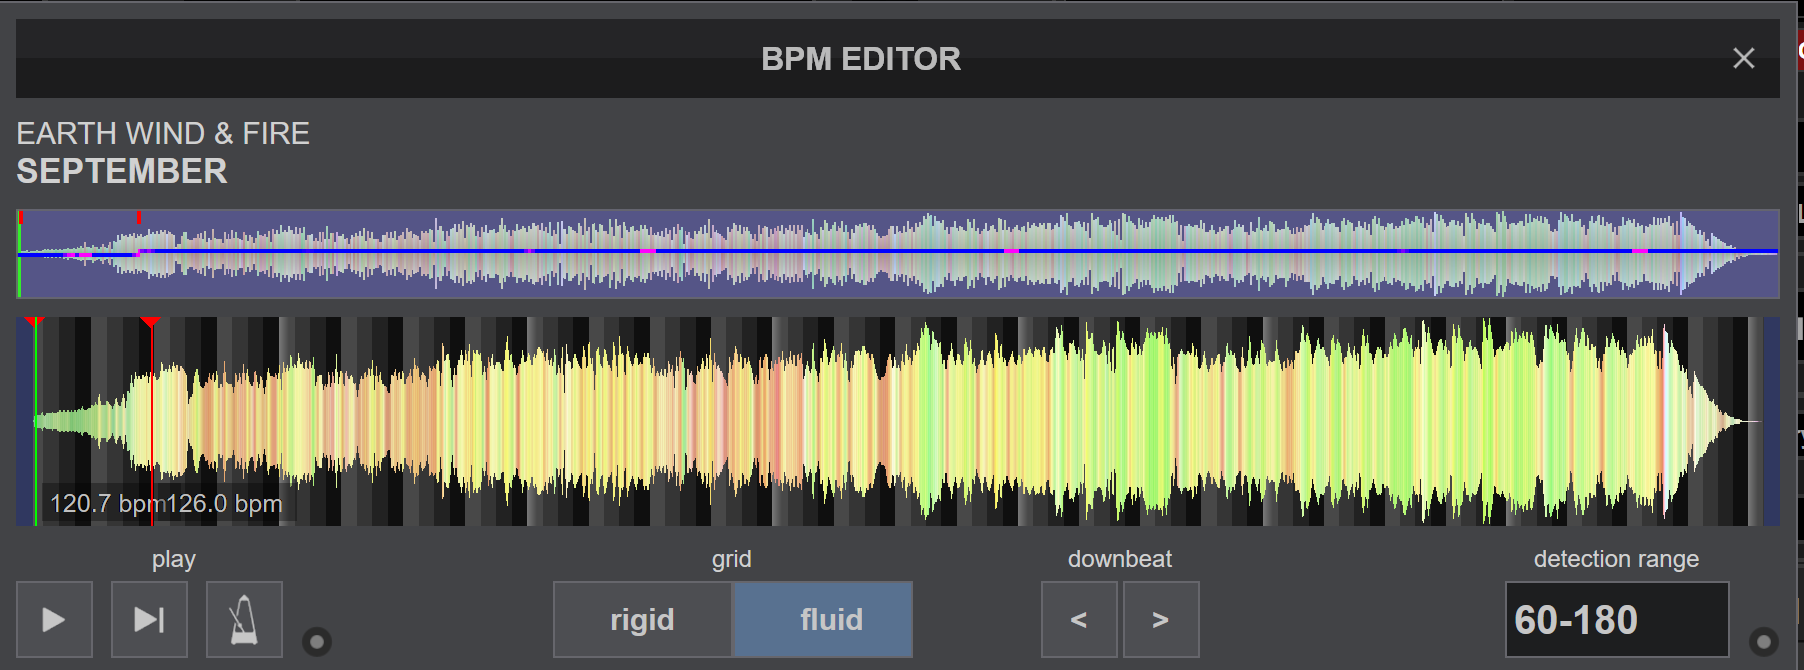Shift downbeat forward with the > arrow
1804x670 pixels.
[1160, 620]
